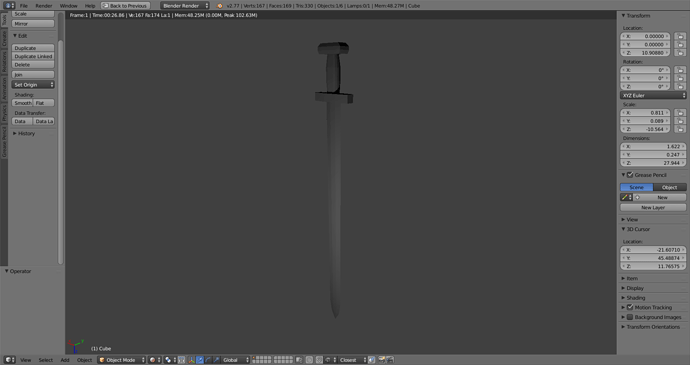Expand the Transform Orientations panel

(x=650, y=327)
